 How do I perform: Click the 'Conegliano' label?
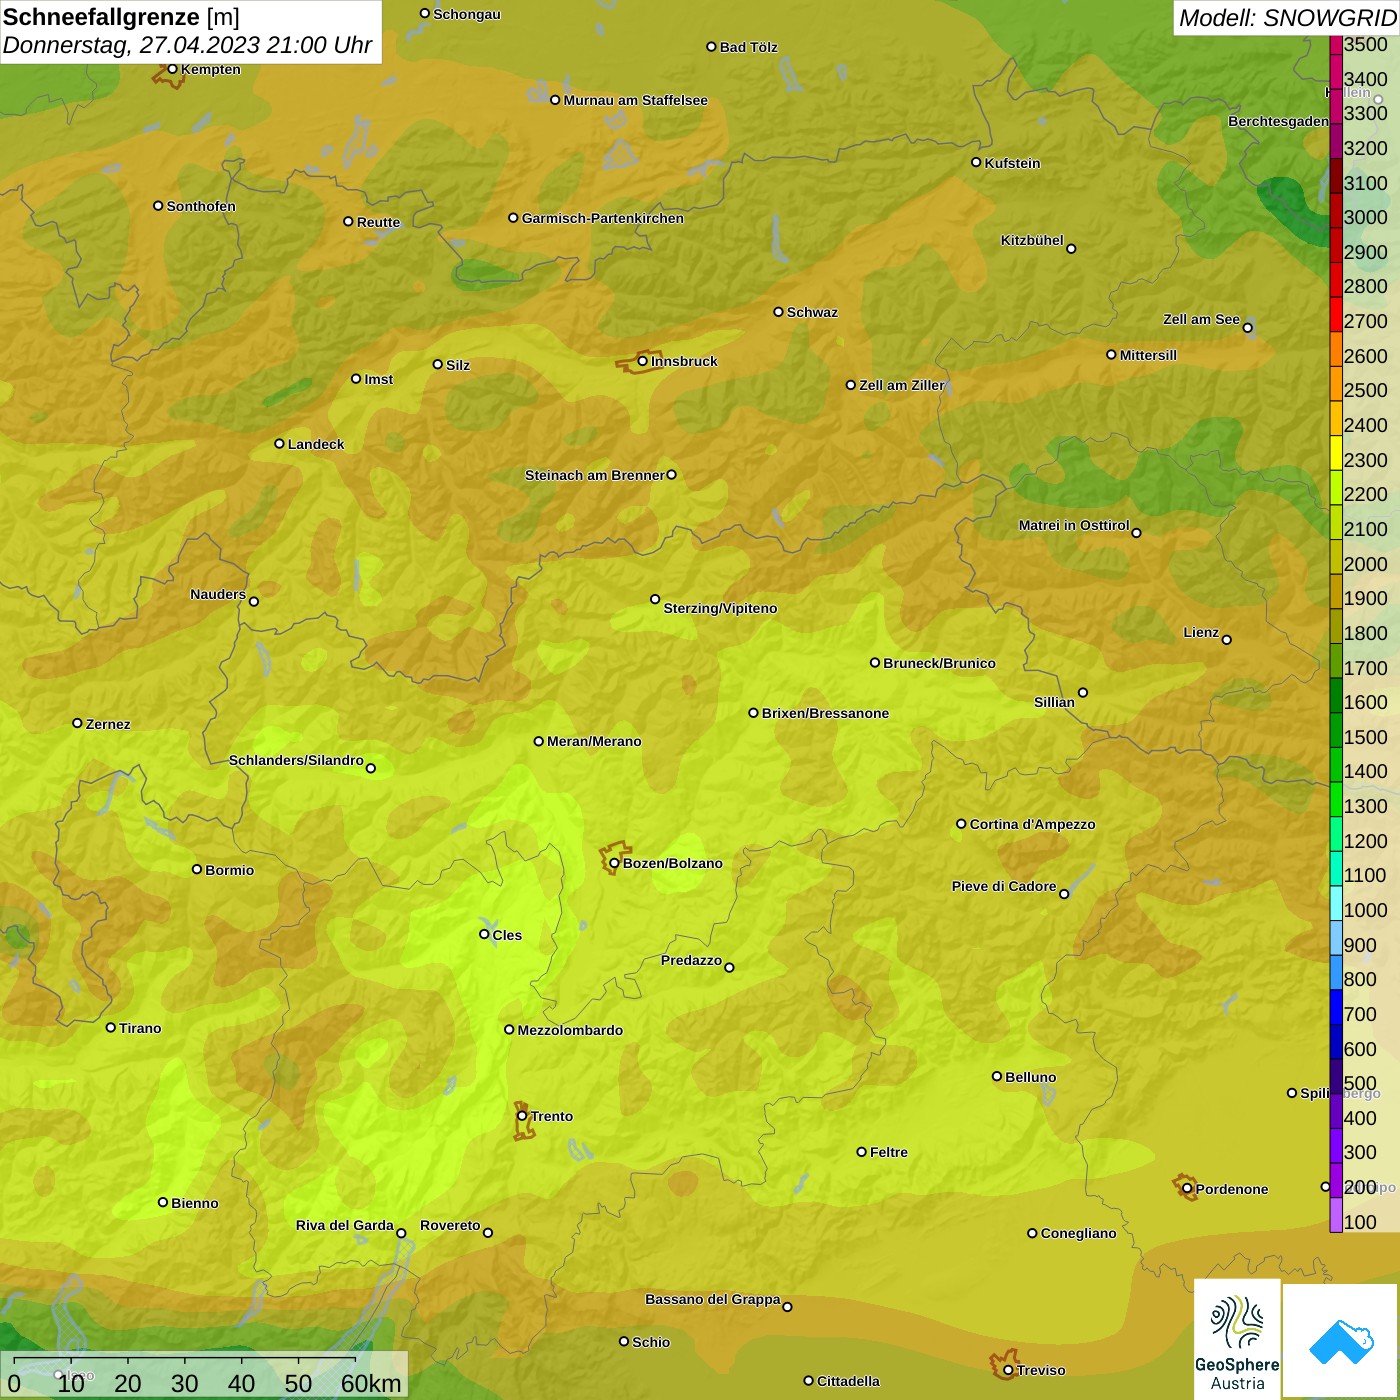point(1078,1233)
